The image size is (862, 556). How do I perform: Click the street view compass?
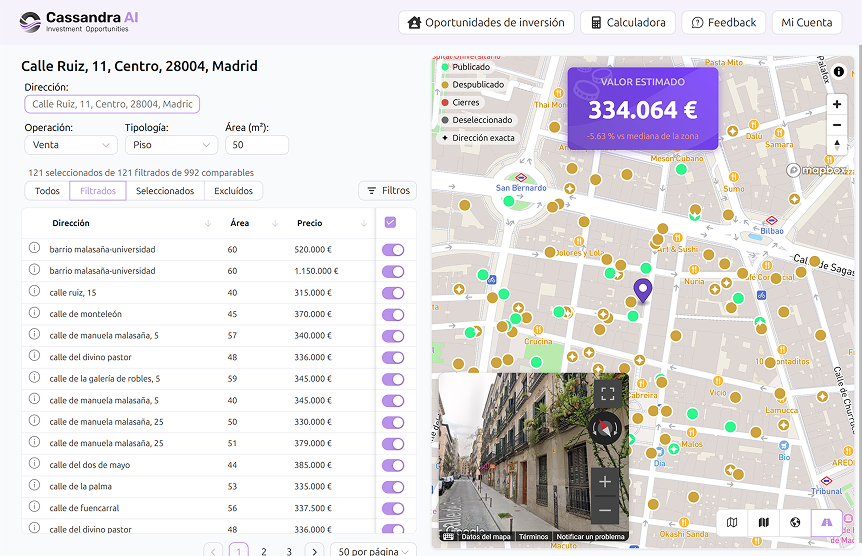coord(605,430)
